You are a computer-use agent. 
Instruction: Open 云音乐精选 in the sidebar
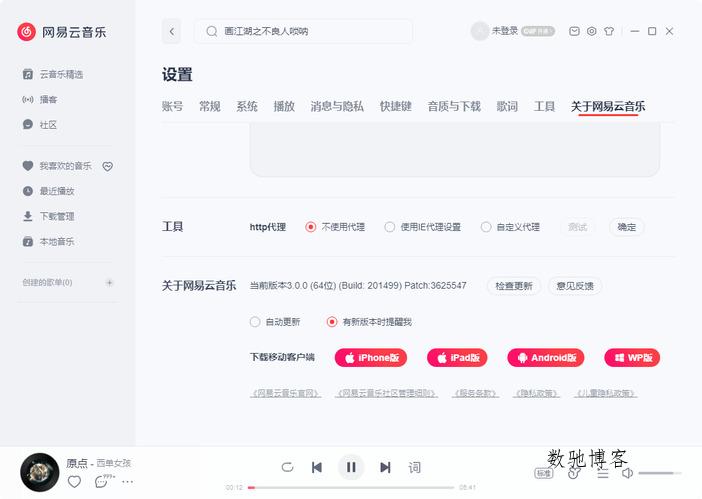[x=53, y=74]
